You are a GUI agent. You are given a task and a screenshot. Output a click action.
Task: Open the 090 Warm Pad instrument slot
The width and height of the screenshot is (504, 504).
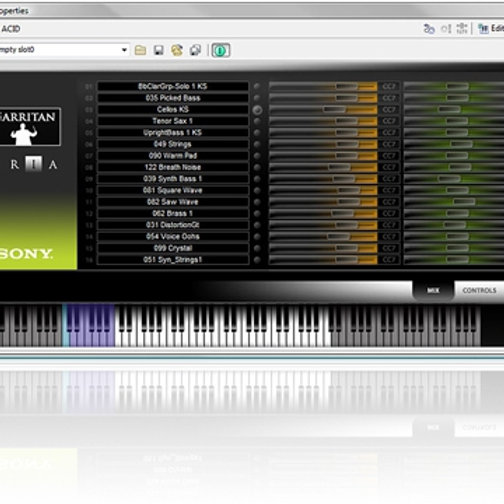[x=173, y=156]
